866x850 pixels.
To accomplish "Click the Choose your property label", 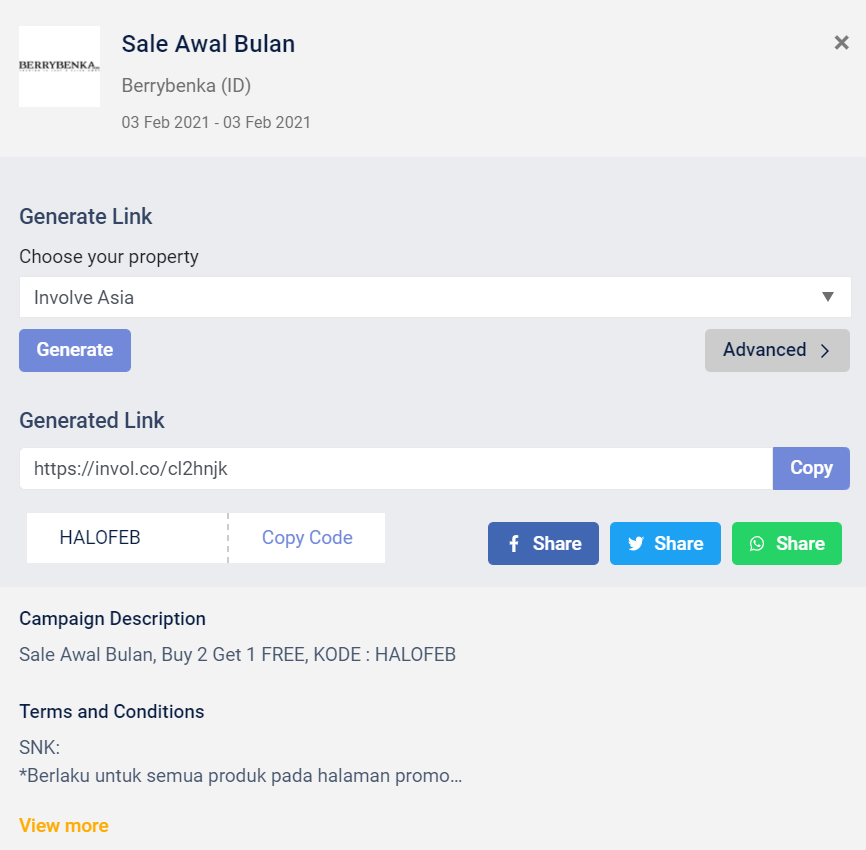I will (x=109, y=257).
